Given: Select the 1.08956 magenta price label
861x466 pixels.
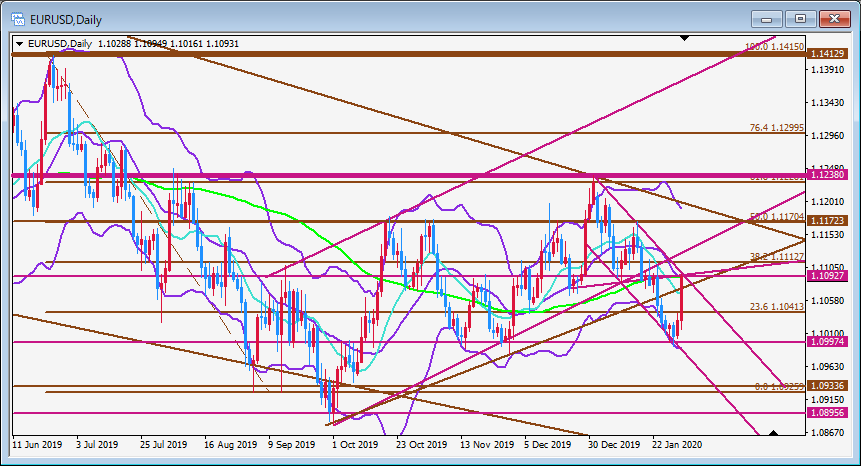Looking at the screenshot, I should pyautogui.click(x=827, y=412).
